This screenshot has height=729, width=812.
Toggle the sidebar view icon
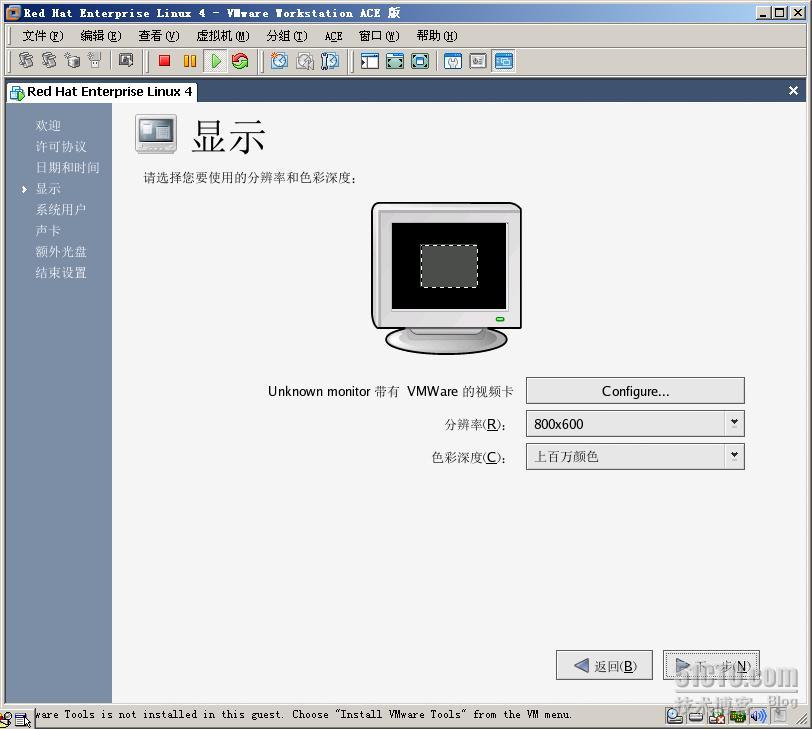[x=370, y=61]
